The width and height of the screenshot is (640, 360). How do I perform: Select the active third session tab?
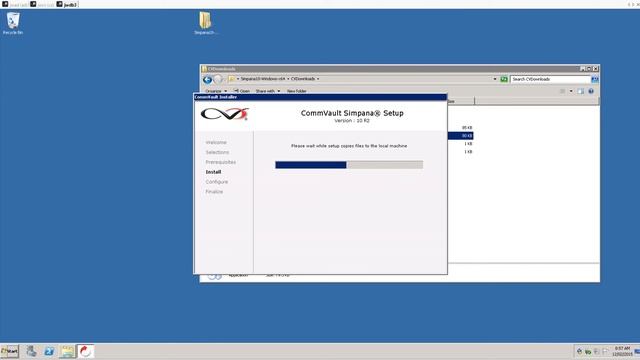67,4
